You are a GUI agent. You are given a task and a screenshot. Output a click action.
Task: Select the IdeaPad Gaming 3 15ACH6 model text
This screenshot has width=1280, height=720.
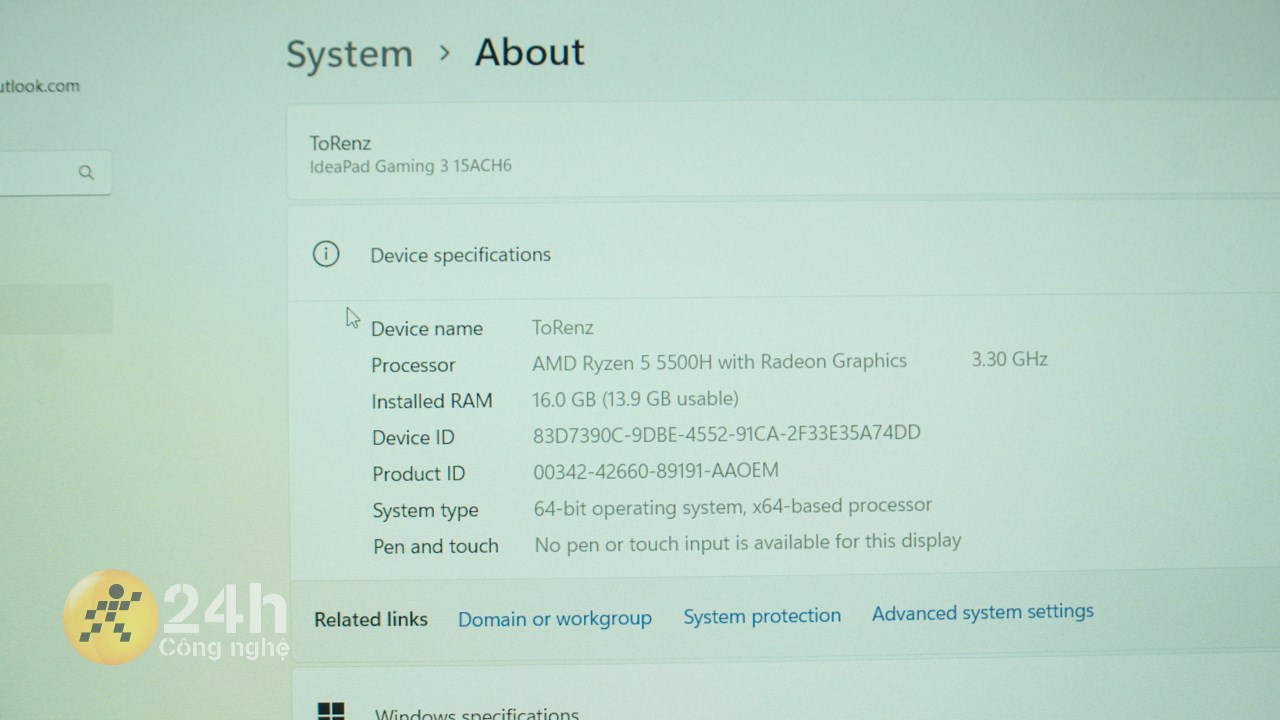pyautogui.click(x=411, y=166)
